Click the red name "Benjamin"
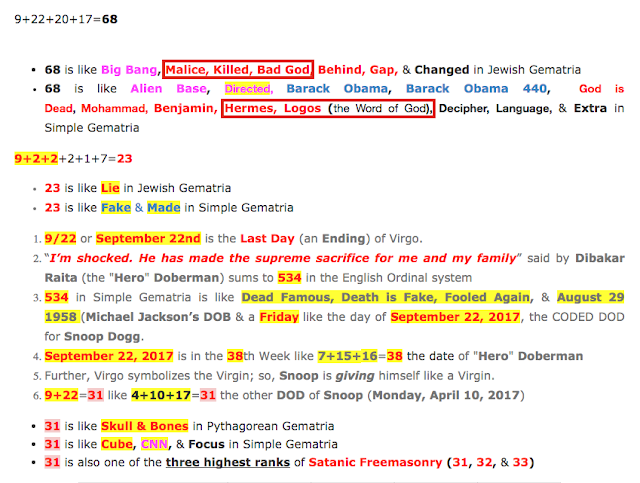 pyautogui.click(x=184, y=108)
